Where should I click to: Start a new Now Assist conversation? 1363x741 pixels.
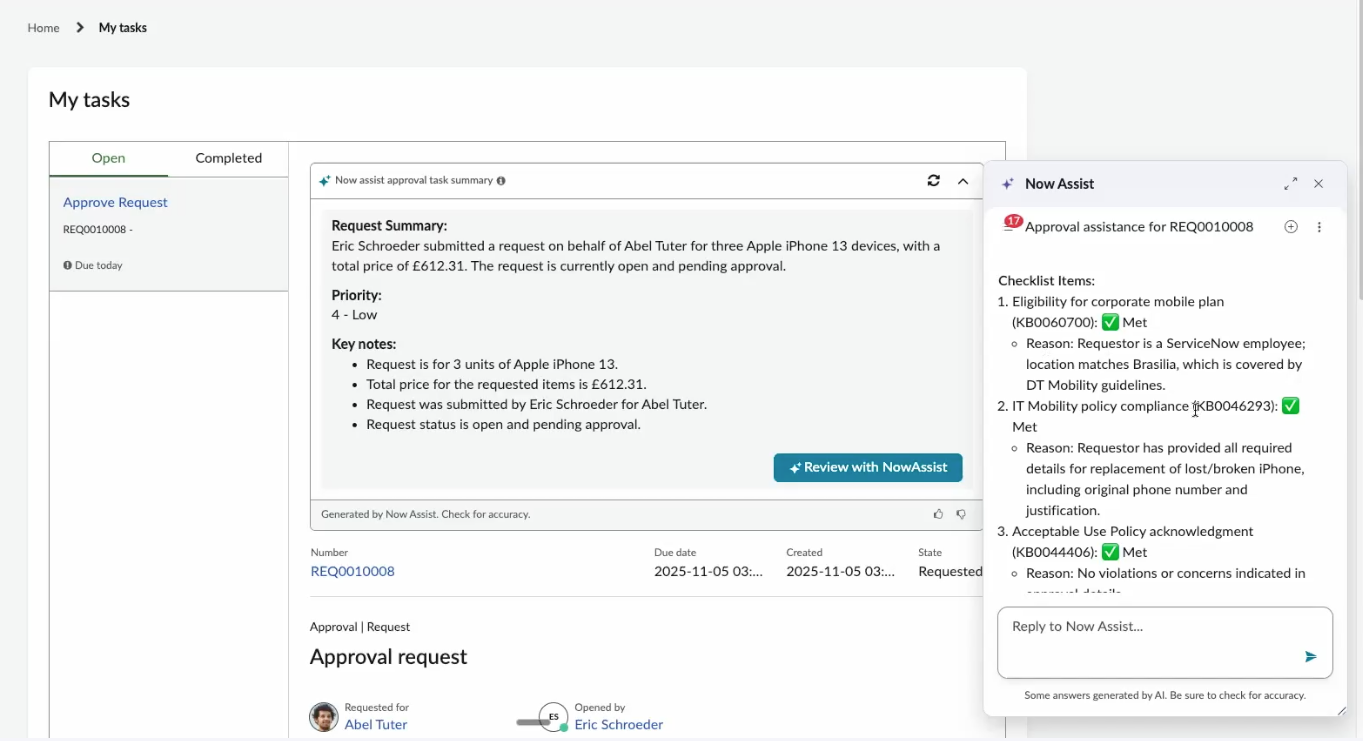point(1291,227)
